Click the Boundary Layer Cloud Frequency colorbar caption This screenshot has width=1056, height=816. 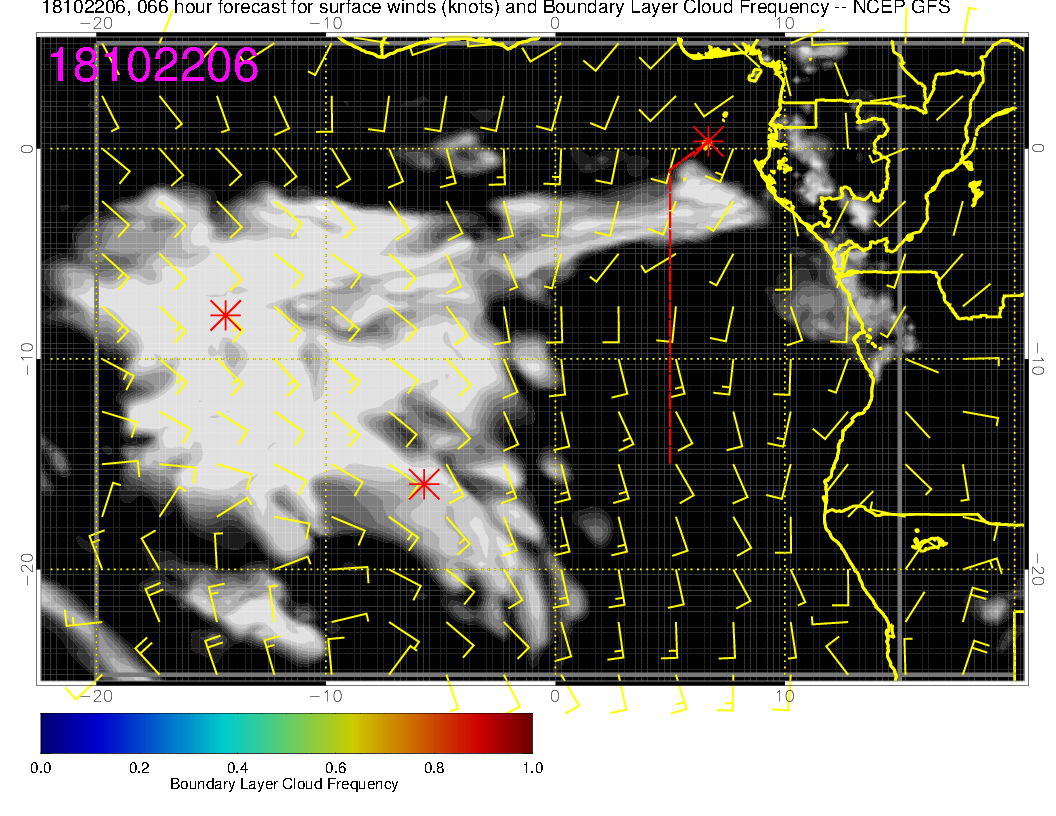pyautogui.click(x=284, y=784)
